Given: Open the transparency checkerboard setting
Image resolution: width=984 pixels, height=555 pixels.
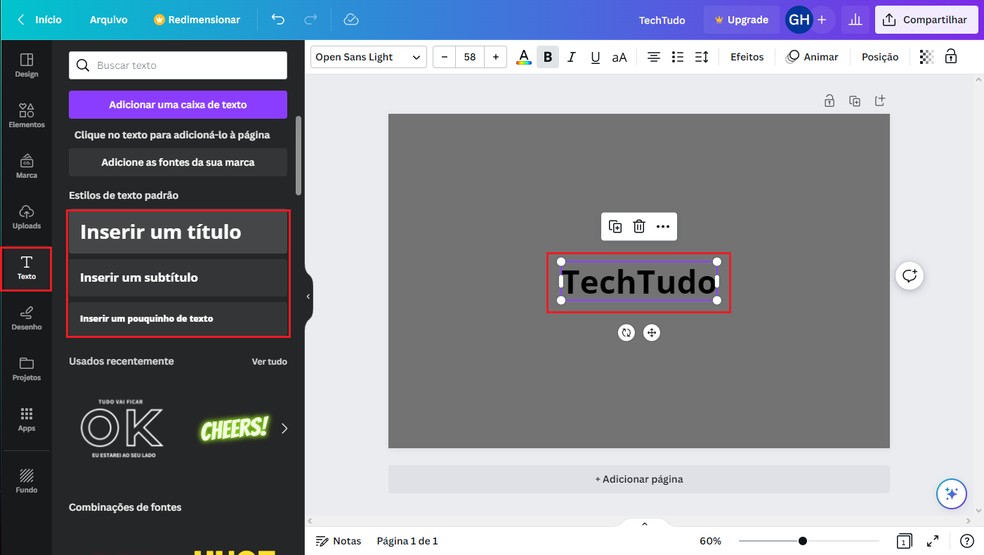Looking at the screenshot, I should pos(926,57).
